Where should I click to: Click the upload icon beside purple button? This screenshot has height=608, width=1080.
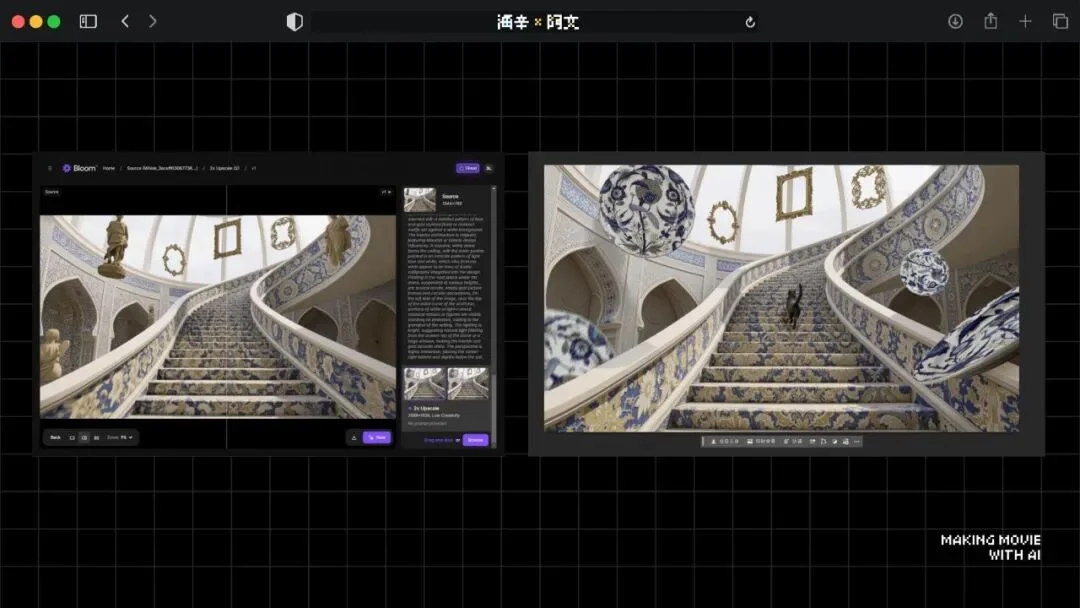pyautogui.click(x=353, y=437)
